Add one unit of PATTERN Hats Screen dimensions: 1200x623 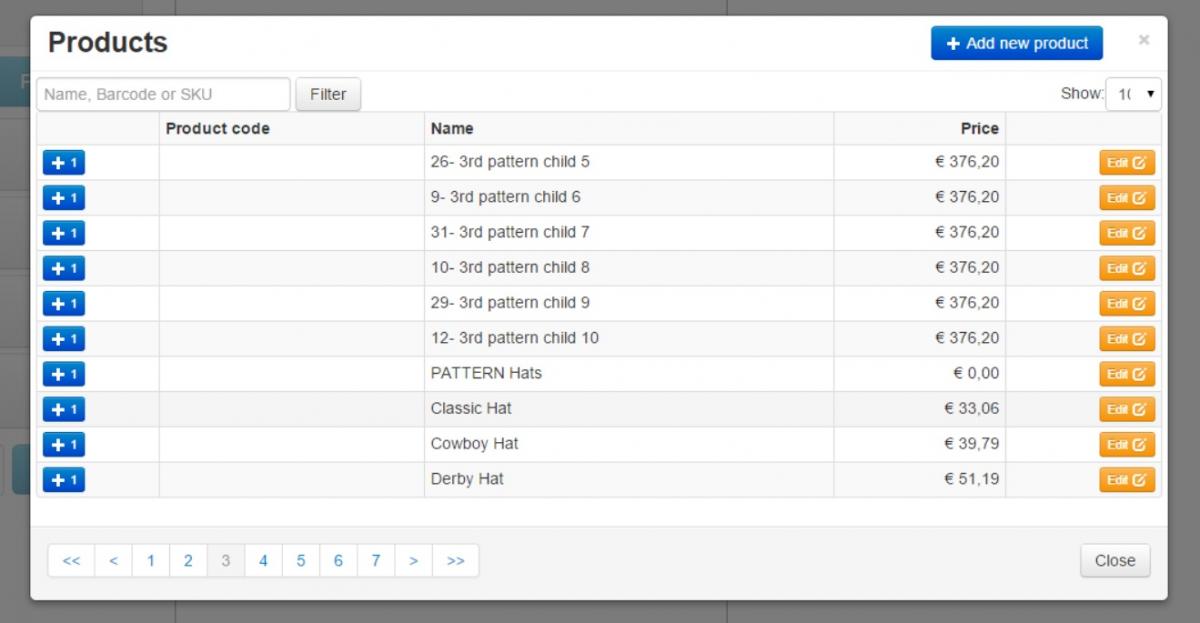pyautogui.click(x=64, y=374)
